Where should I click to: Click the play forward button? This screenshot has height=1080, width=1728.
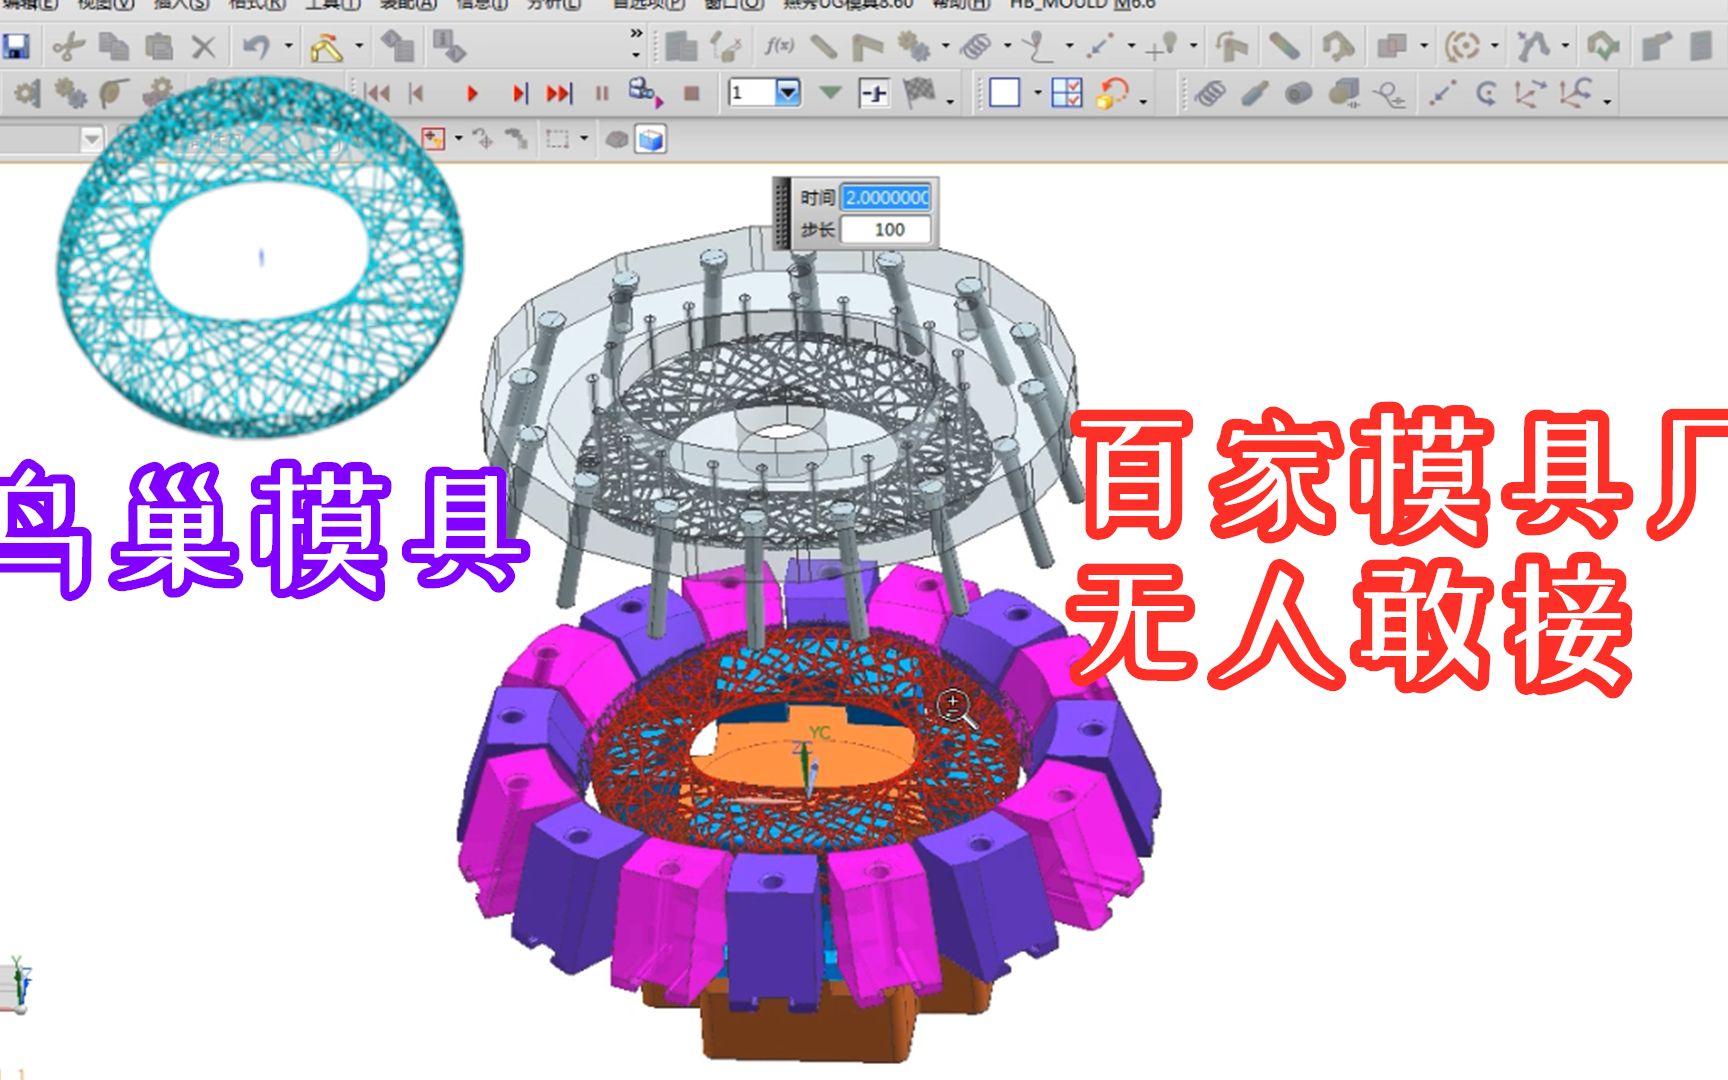(x=472, y=92)
